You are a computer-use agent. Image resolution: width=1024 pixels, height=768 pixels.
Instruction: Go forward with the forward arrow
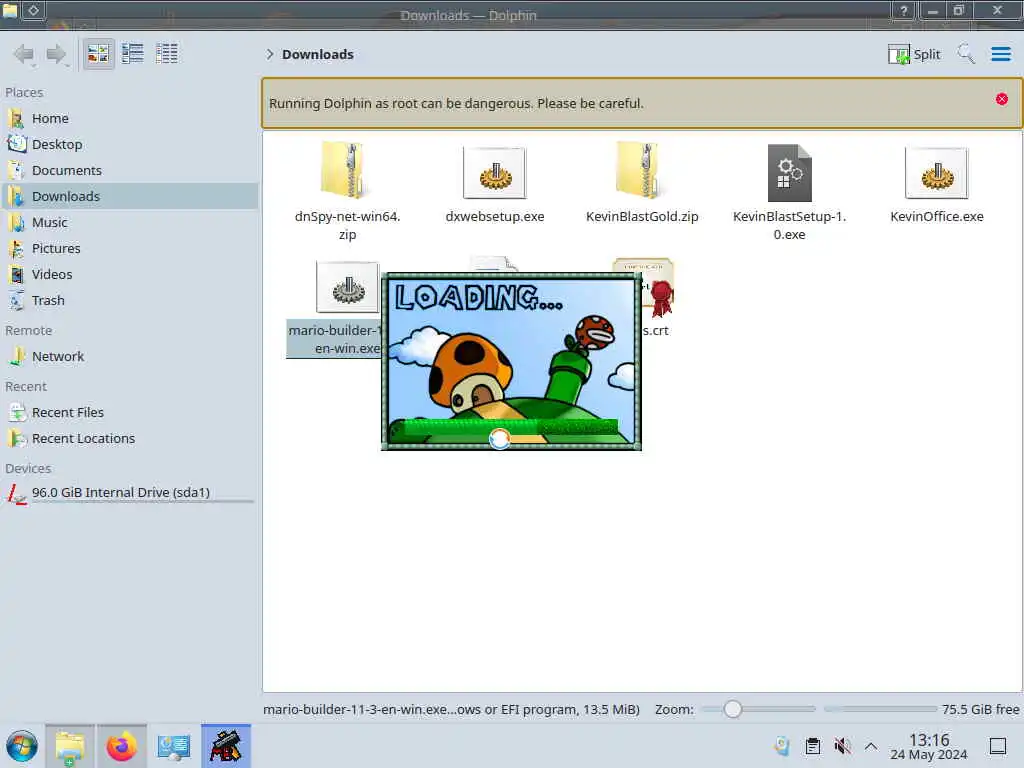click(56, 54)
